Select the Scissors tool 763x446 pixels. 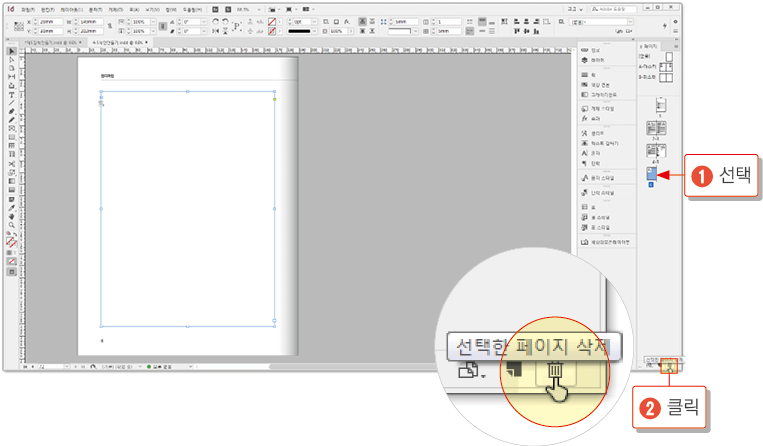(12, 163)
